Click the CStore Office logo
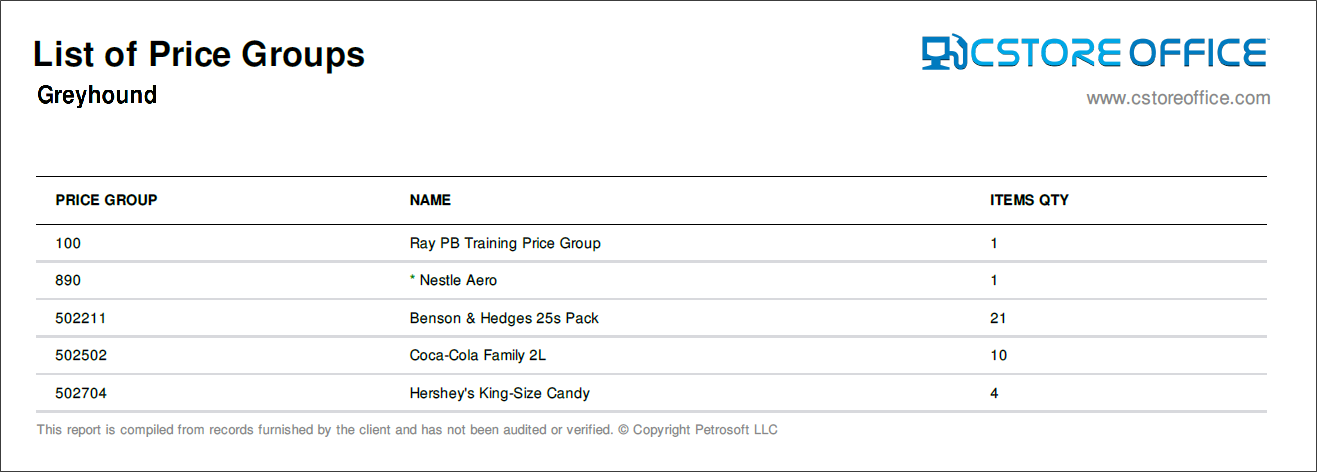 (x=1095, y=53)
